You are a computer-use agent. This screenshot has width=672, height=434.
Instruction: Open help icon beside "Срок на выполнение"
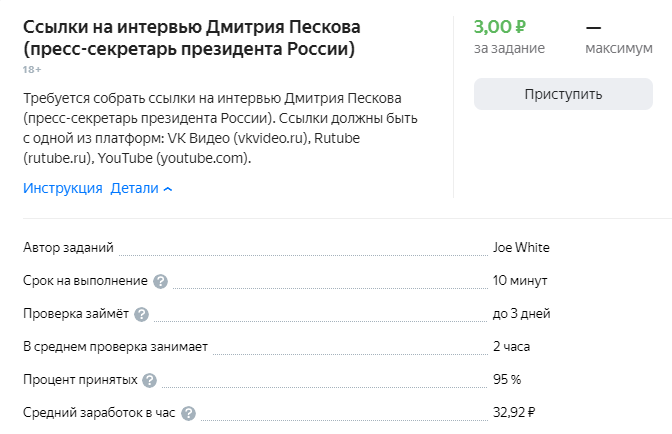(x=161, y=281)
